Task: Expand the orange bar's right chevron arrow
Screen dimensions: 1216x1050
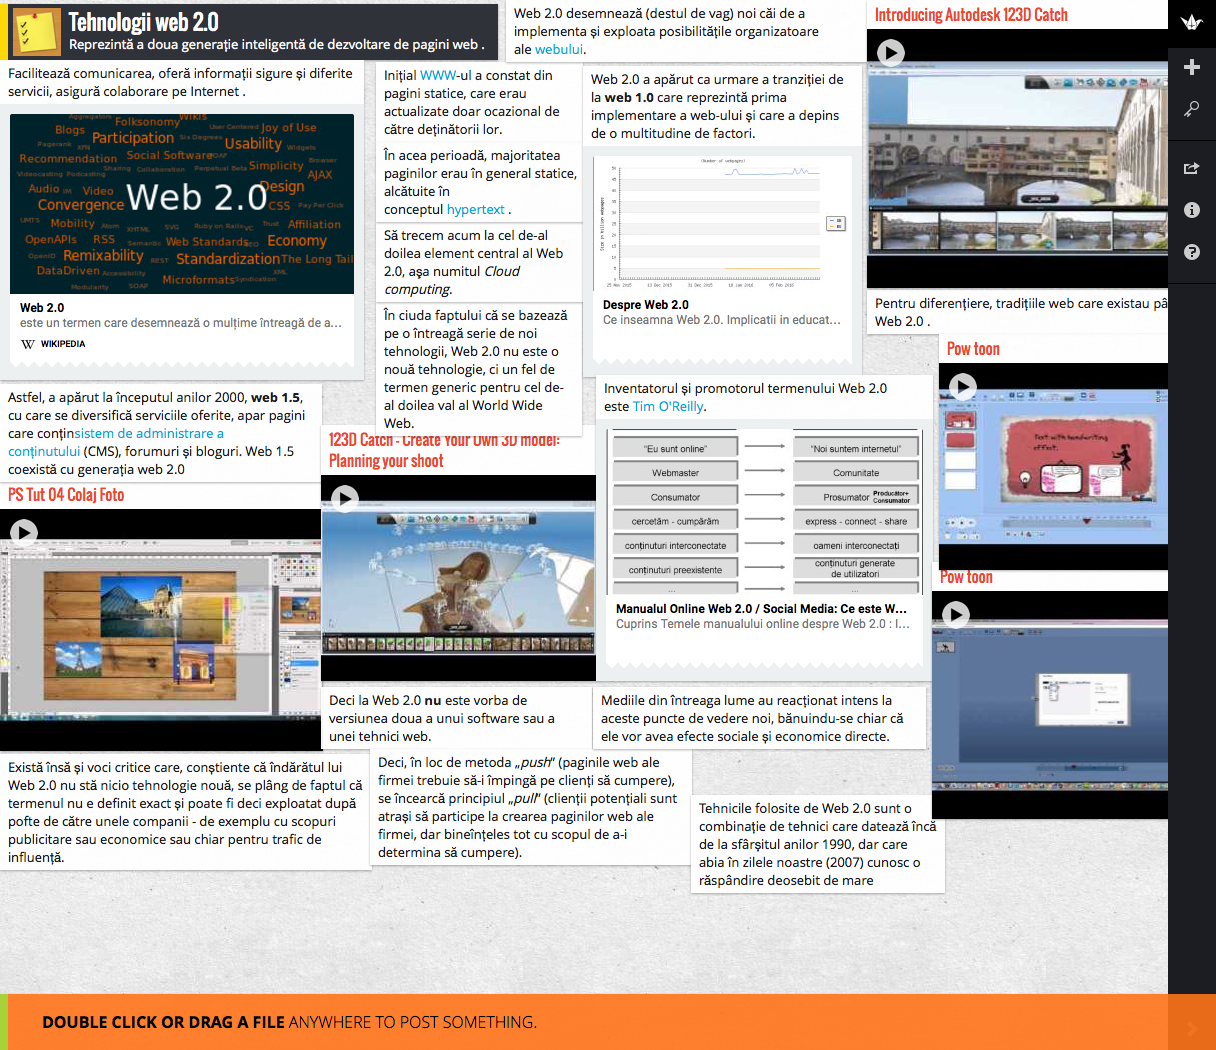Action: pyautogui.click(x=1191, y=1028)
